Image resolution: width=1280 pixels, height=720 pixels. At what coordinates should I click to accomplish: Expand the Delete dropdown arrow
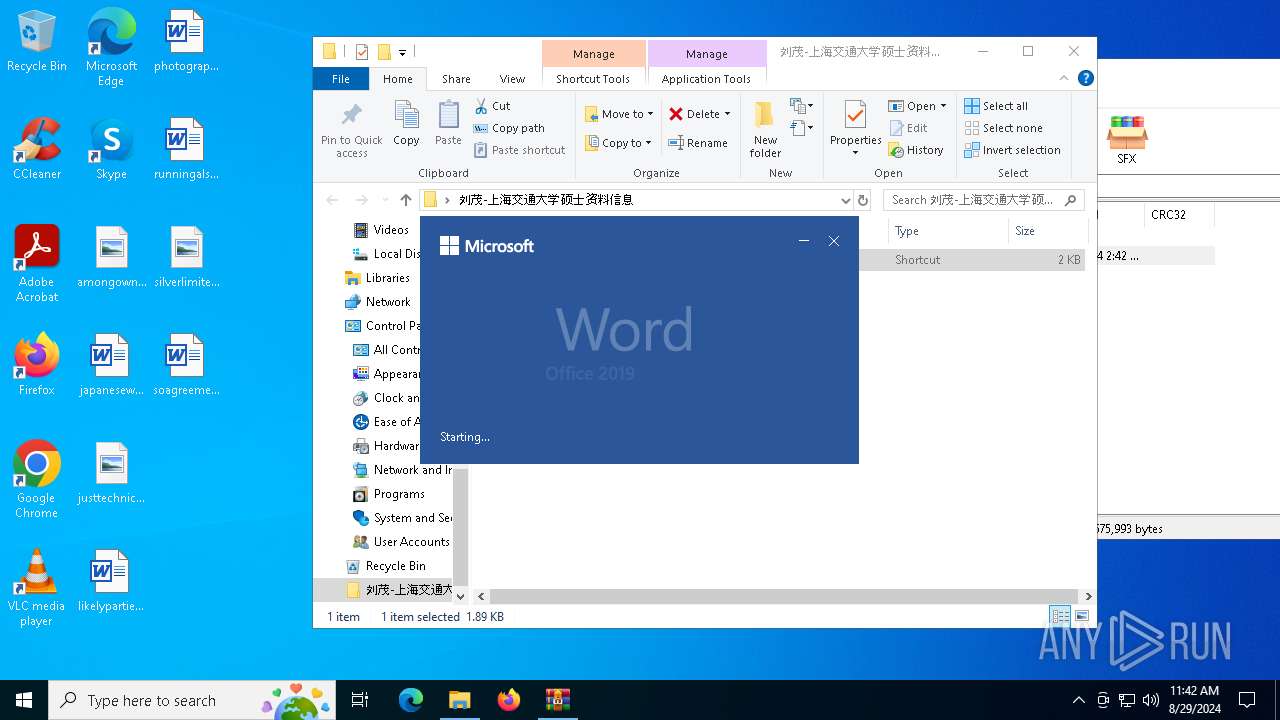(x=727, y=114)
